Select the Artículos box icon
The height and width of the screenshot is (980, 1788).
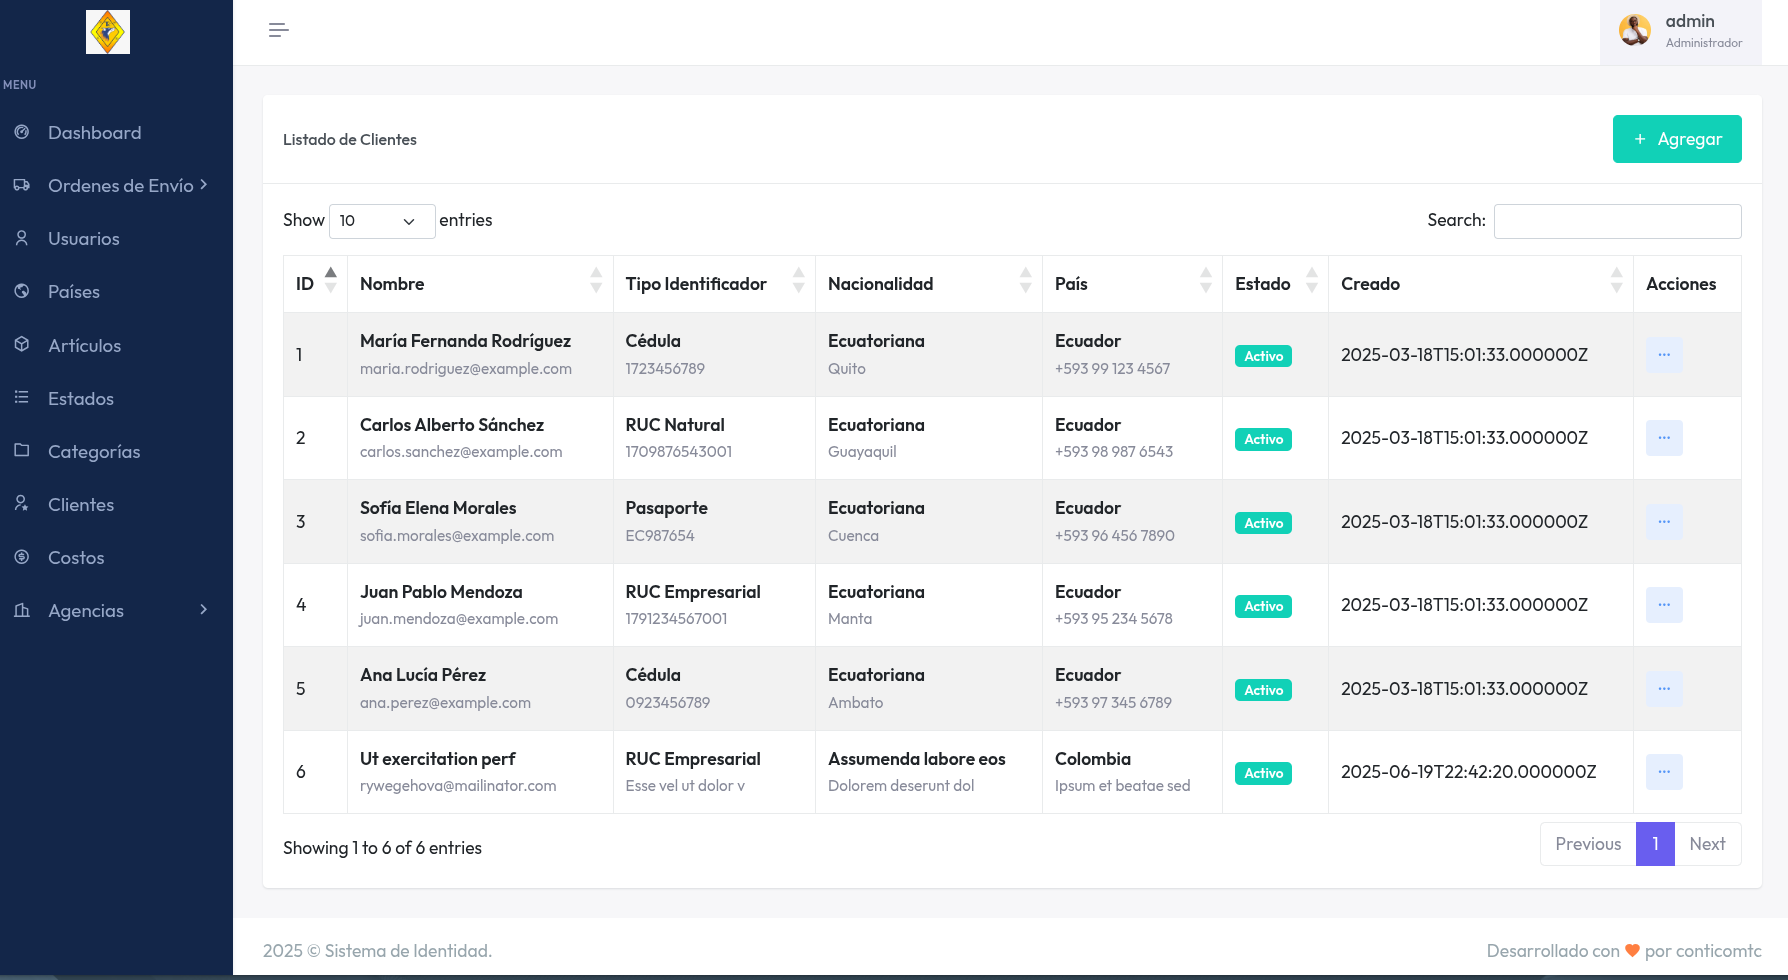click(x=22, y=344)
